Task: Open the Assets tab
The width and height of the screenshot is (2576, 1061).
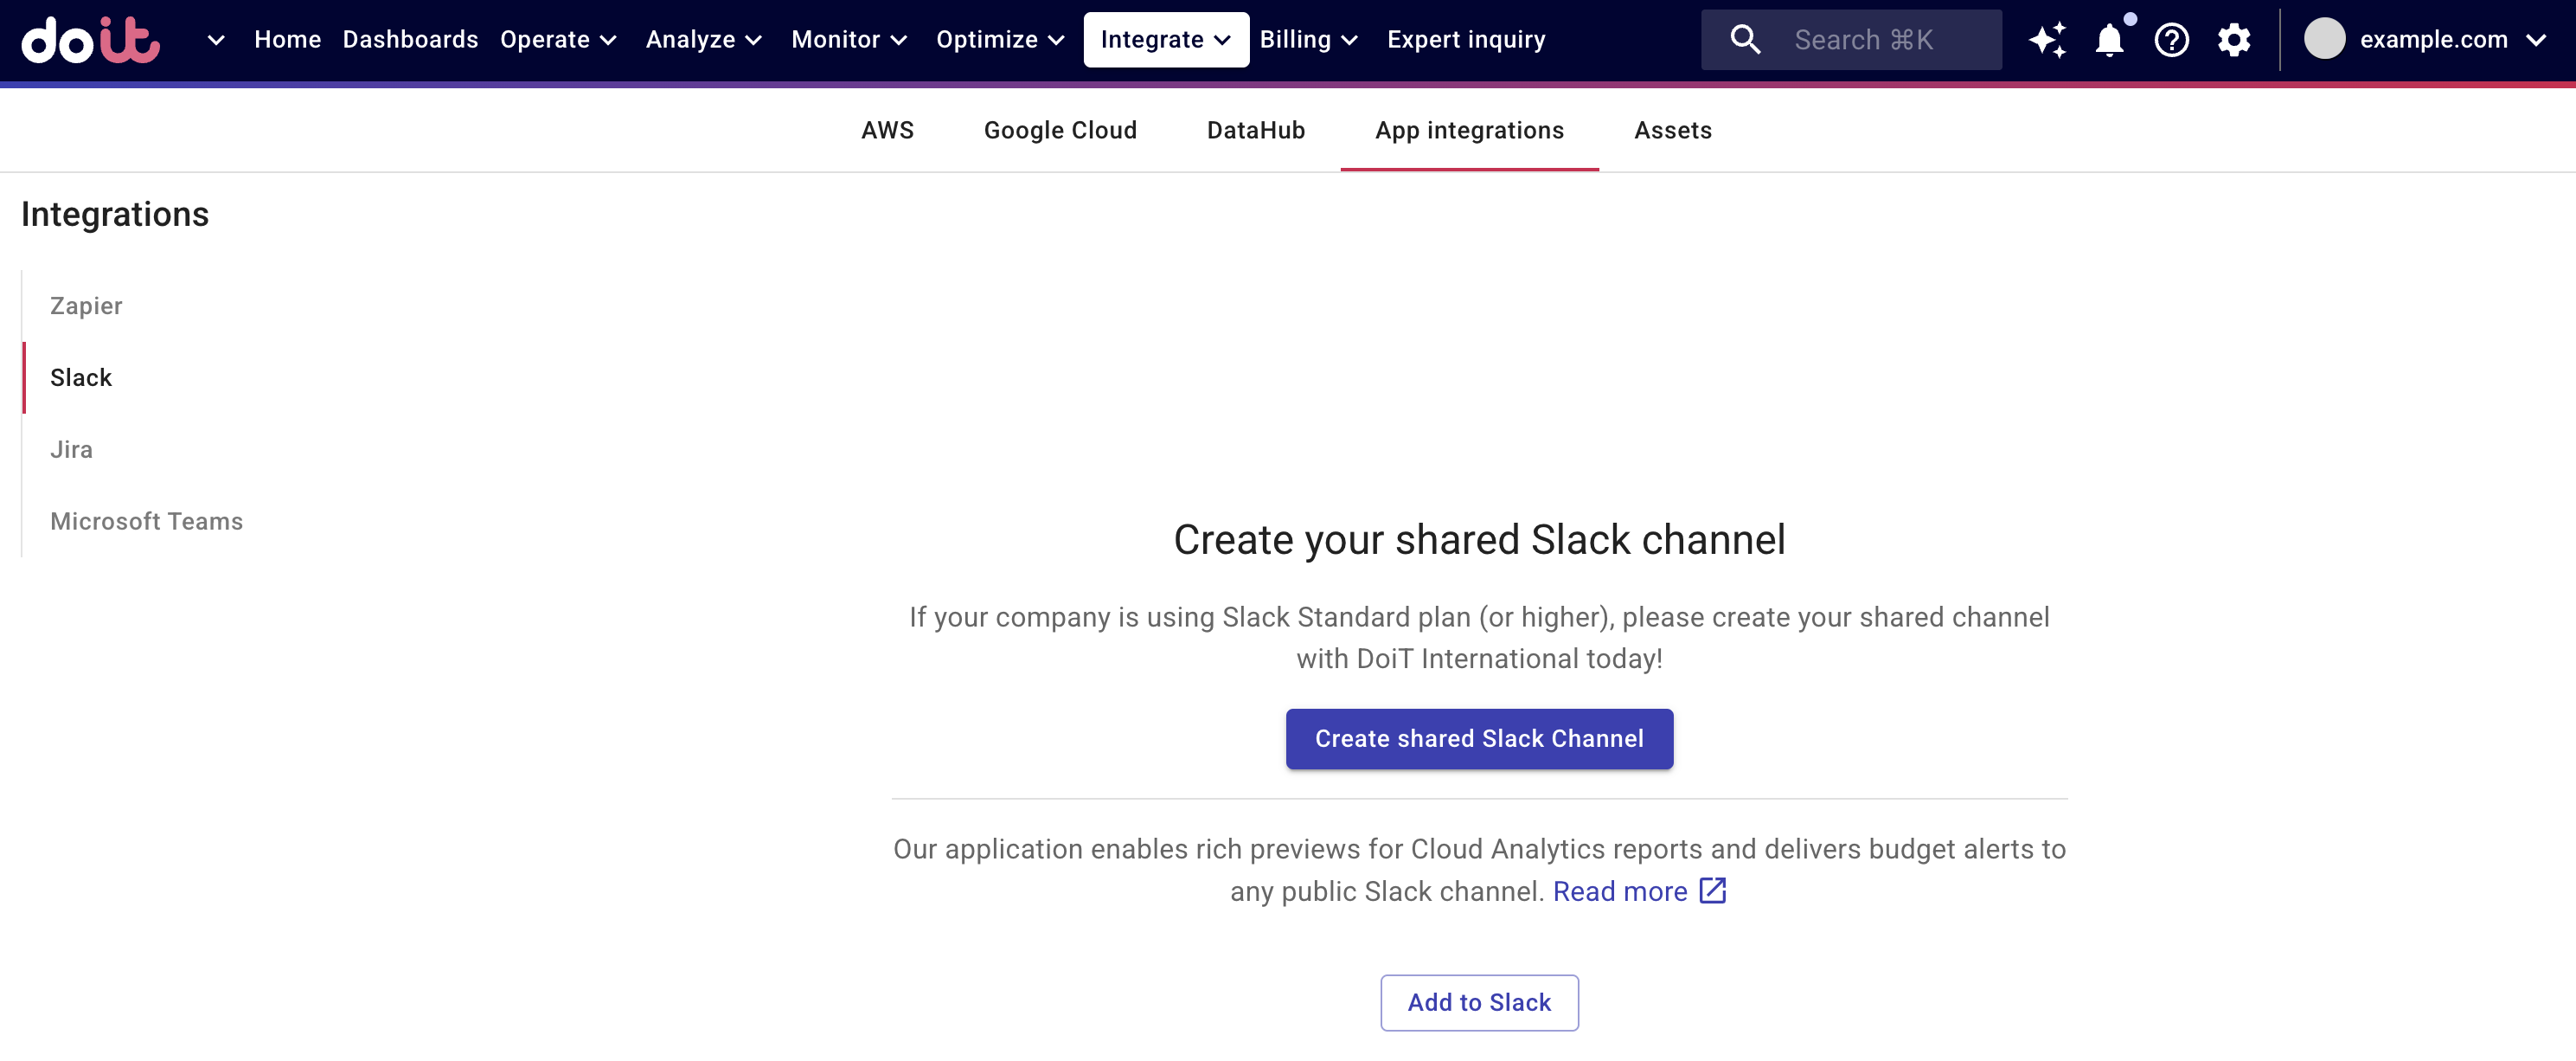Action: pos(1672,130)
